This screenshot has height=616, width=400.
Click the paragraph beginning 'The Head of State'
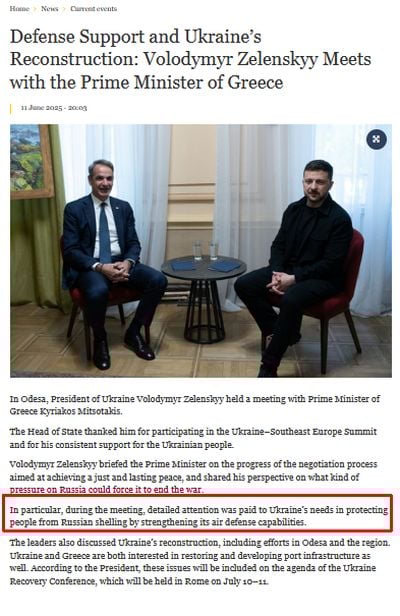193,438
